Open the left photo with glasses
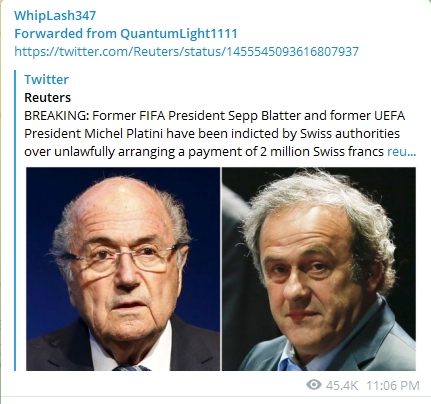This screenshot has height=404, width=431. tap(123, 269)
